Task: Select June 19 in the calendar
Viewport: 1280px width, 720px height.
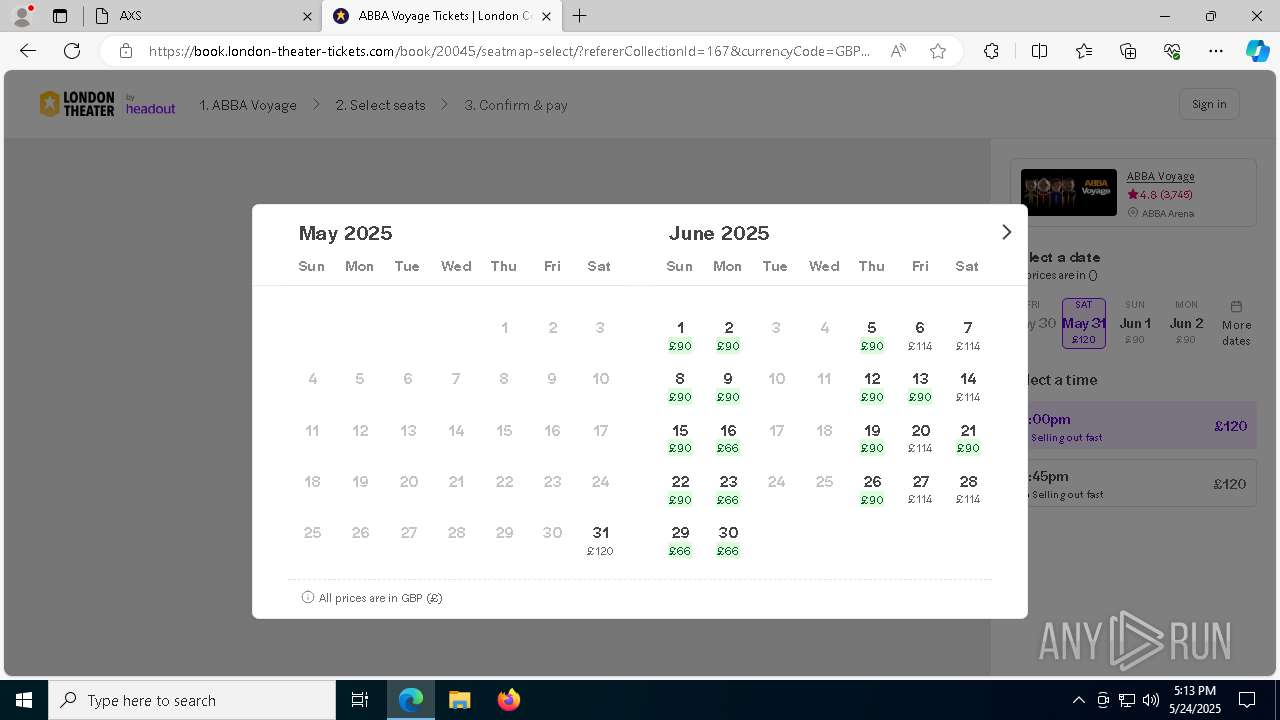Action: [872, 438]
